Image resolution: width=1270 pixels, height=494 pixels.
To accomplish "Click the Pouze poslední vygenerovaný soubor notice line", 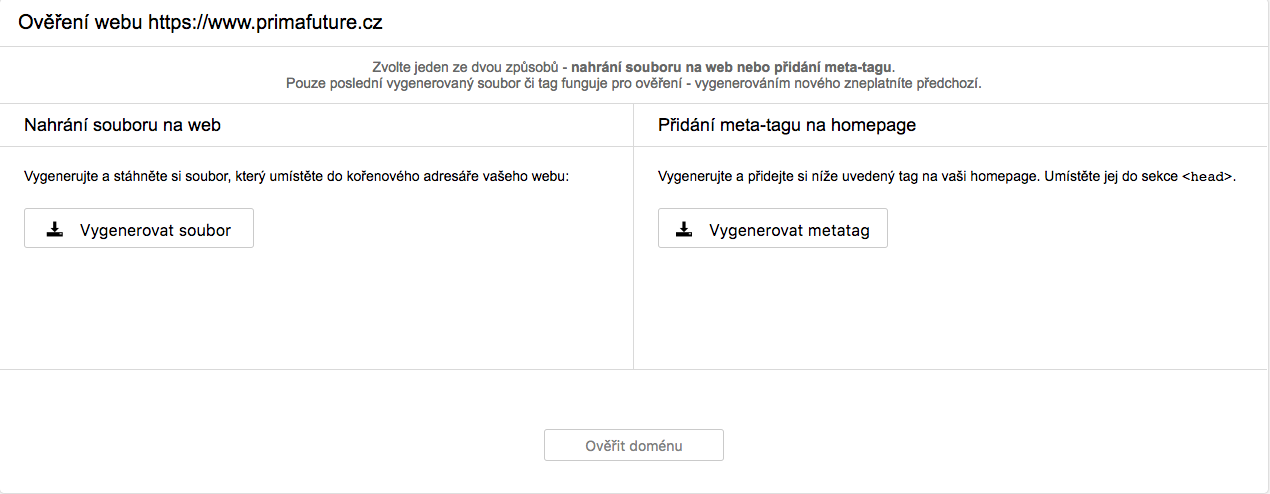I will [634, 83].
